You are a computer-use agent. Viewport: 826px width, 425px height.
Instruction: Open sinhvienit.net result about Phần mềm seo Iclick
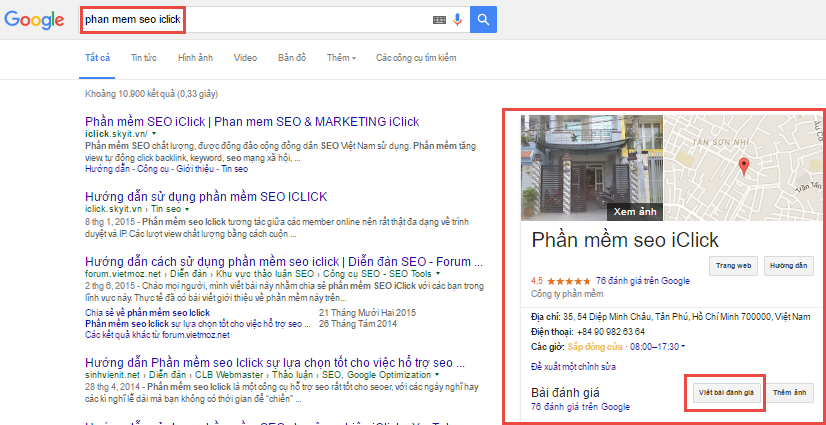pyautogui.click(x=274, y=363)
